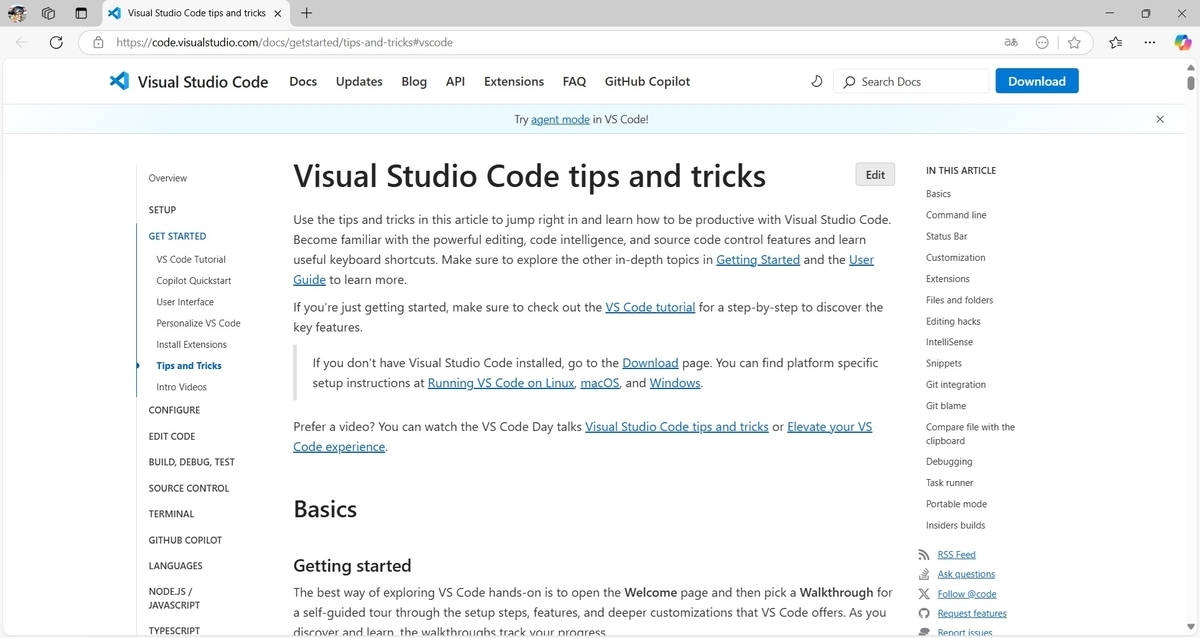1200x638 pixels.
Task: Open the Stack Overflow Ask questions icon
Action: click(x=924, y=575)
